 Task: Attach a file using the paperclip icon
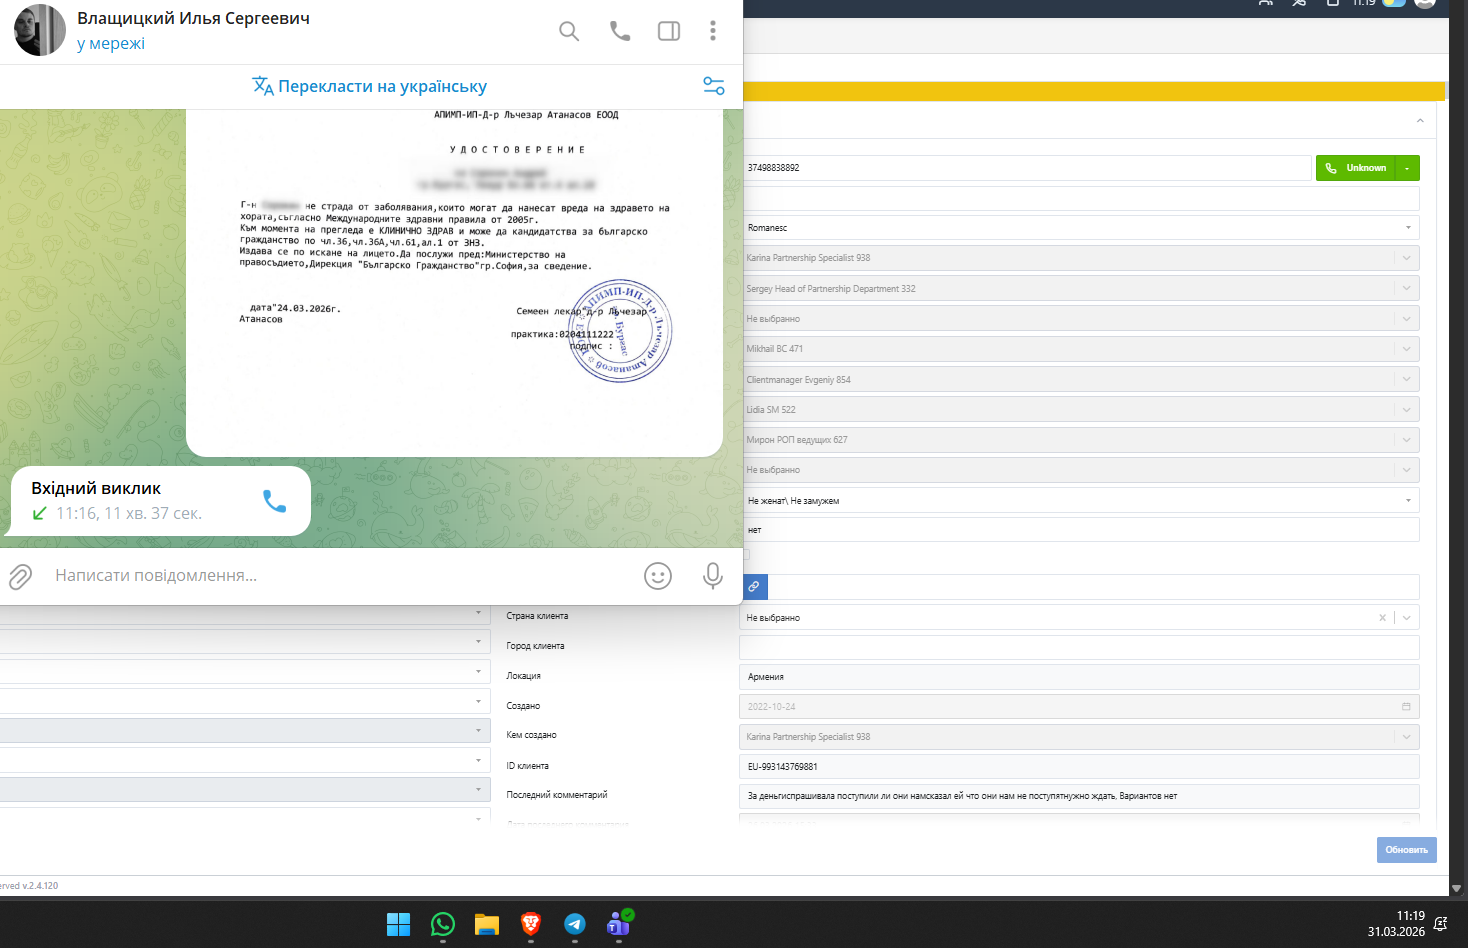pyautogui.click(x=21, y=576)
